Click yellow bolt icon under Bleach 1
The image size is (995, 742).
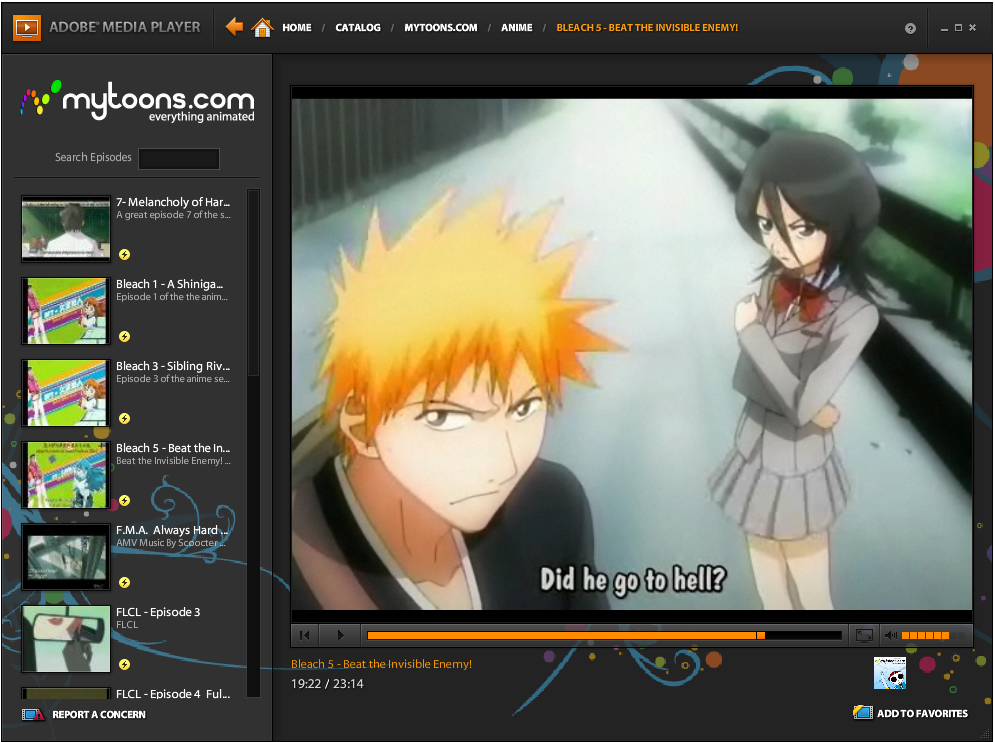[124, 336]
